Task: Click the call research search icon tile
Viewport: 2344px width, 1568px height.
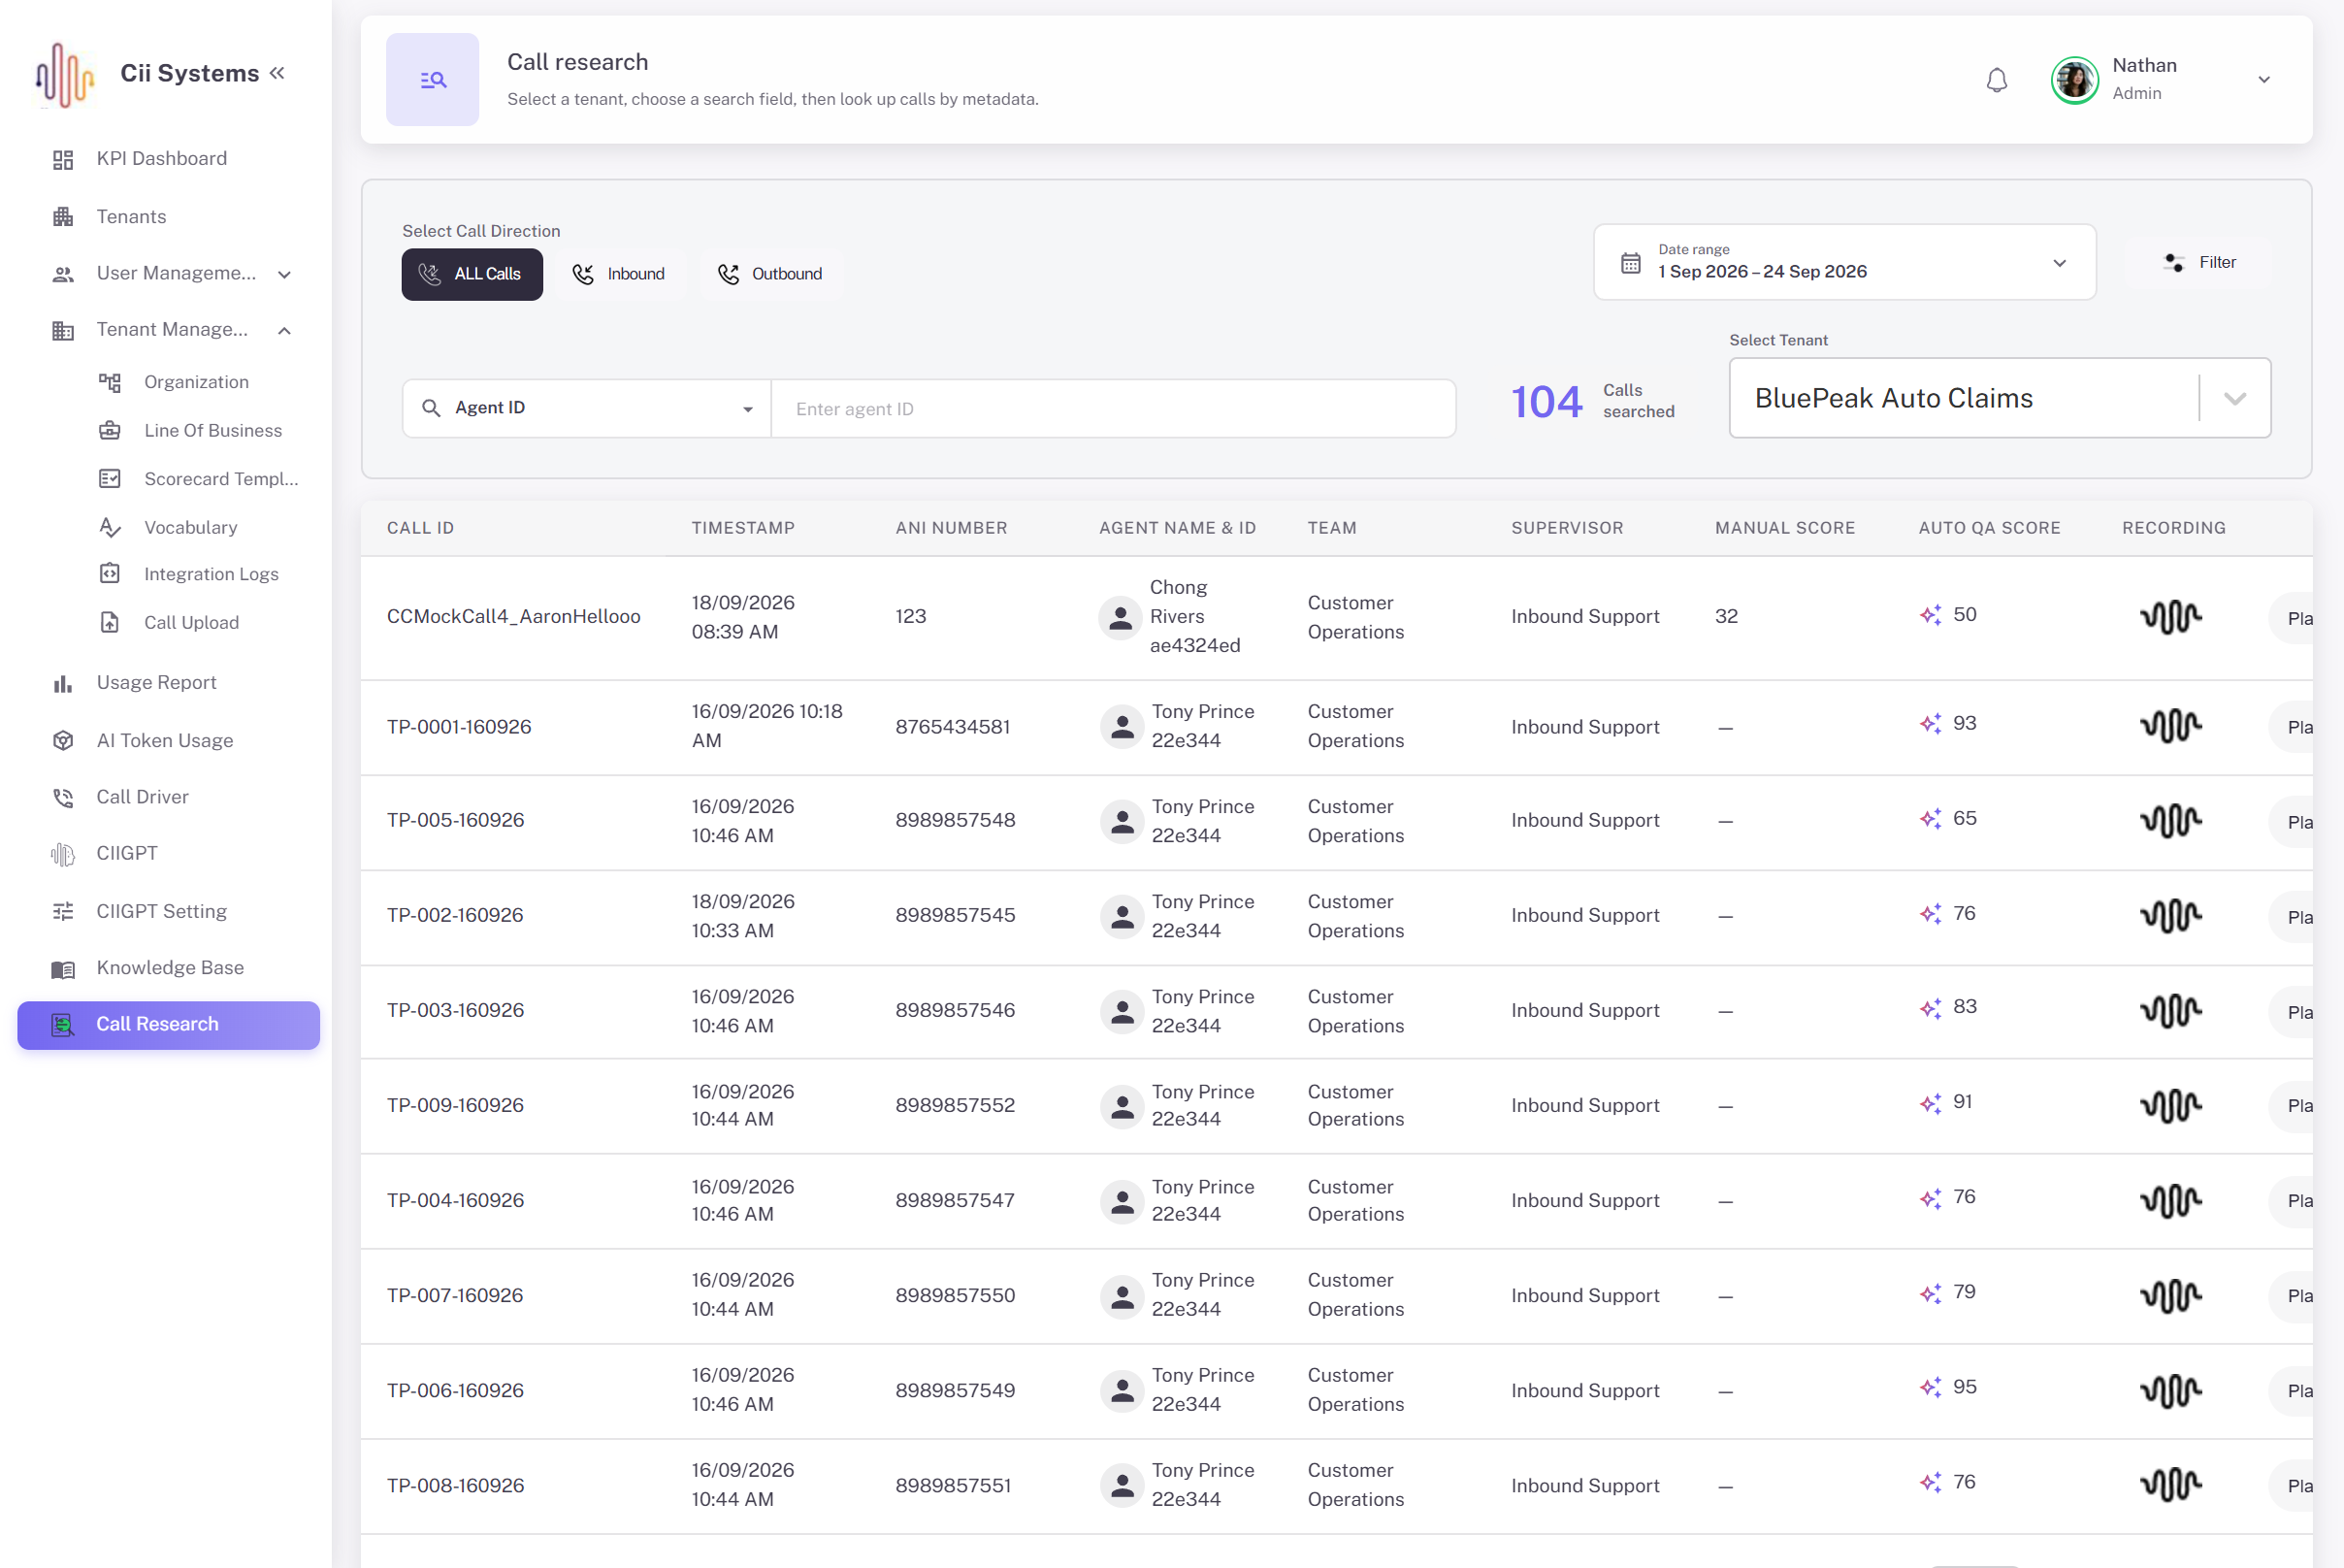Action: [x=433, y=80]
